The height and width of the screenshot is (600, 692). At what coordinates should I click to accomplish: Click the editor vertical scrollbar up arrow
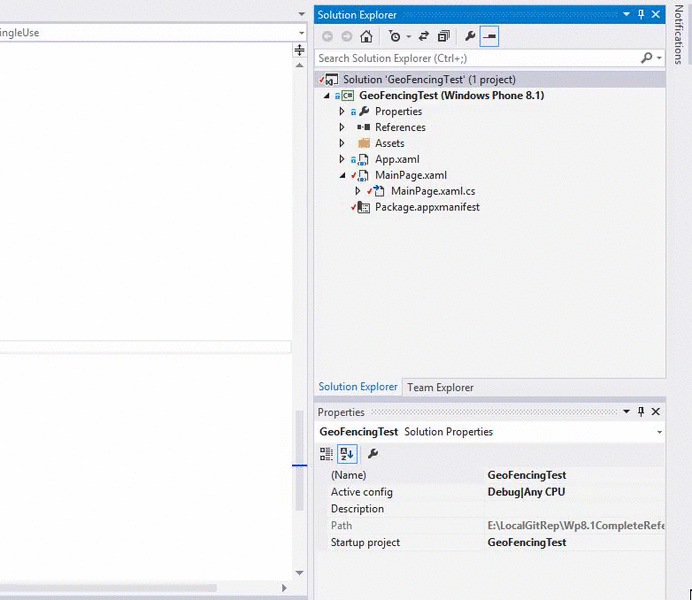click(299, 65)
